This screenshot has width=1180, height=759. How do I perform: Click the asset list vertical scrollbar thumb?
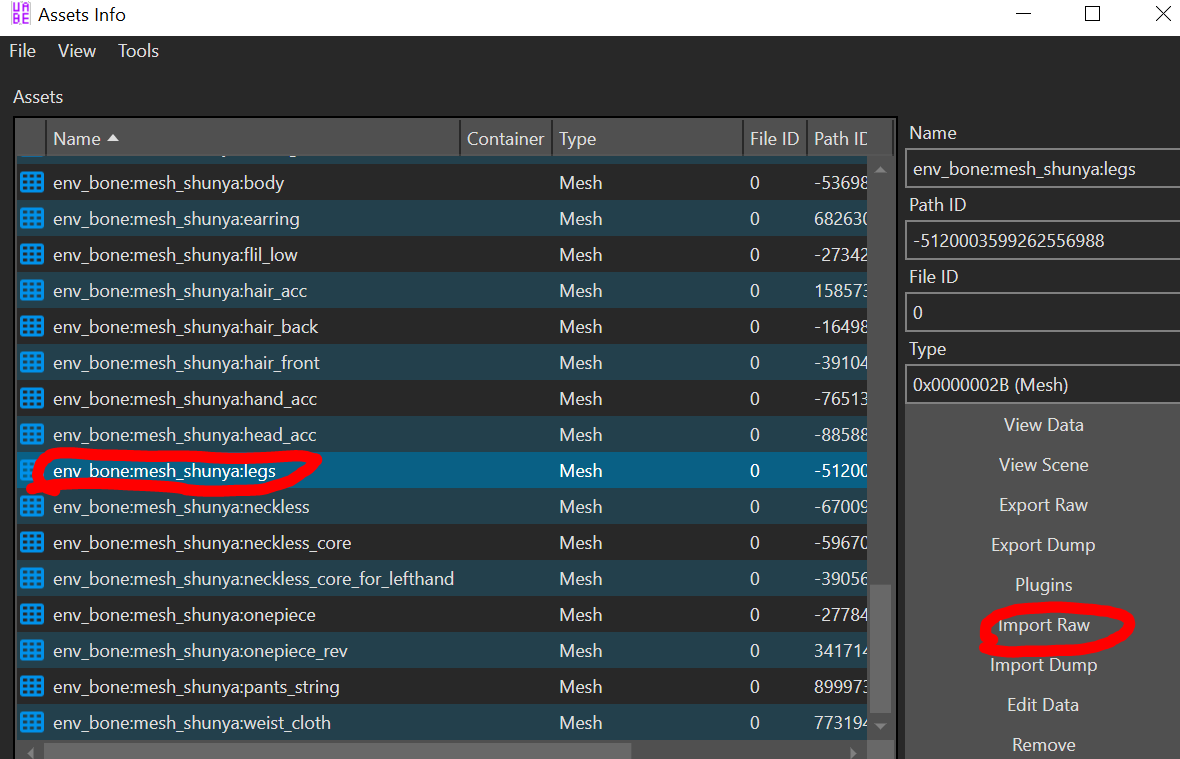(880, 648)
